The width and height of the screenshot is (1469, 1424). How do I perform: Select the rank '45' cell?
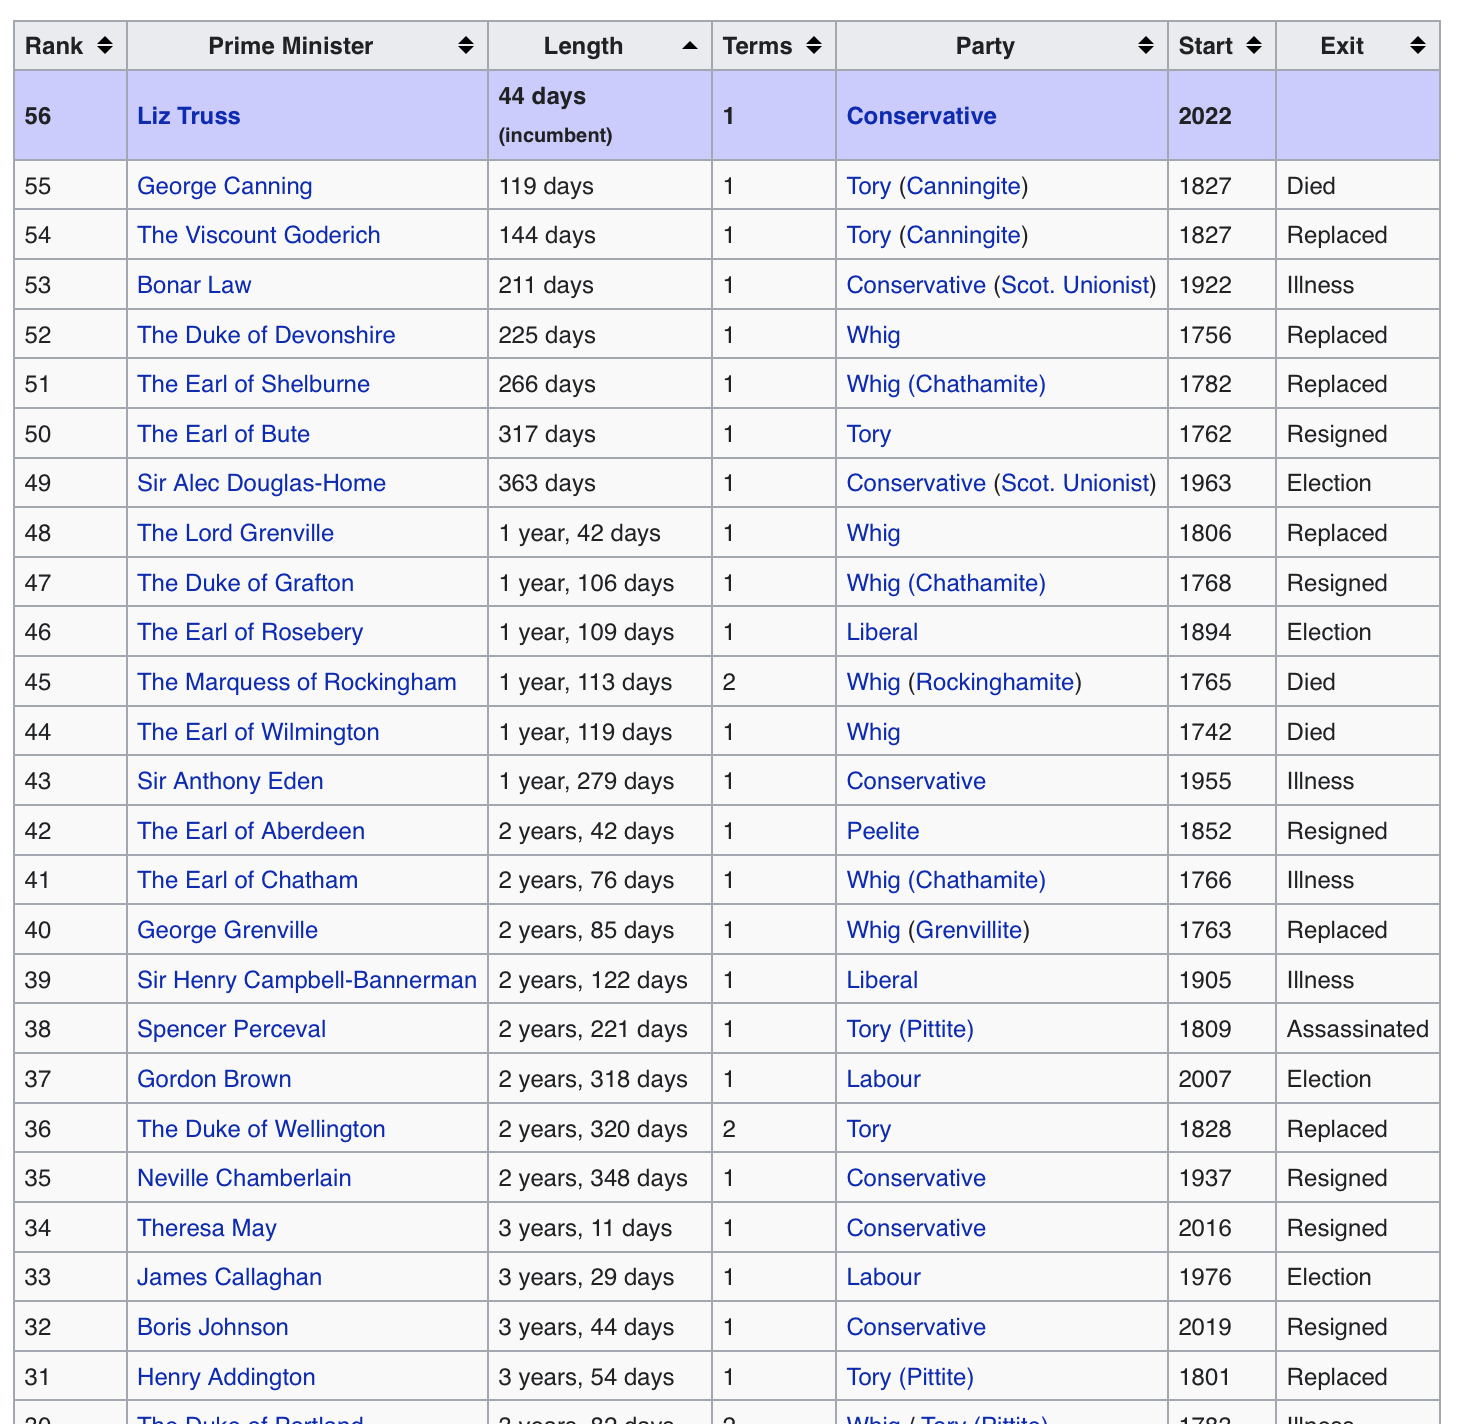click(x=71, y=682)
